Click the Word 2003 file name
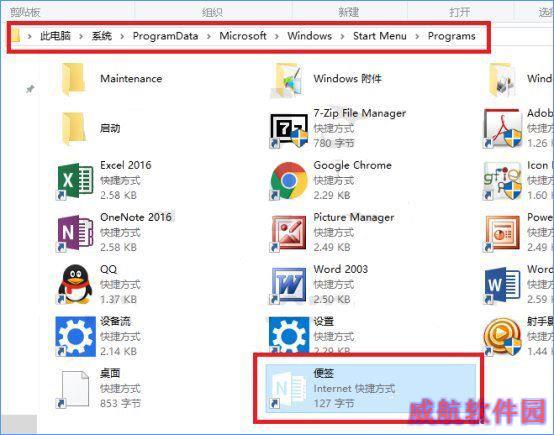Image resolution: width=554 pixels, height=435 pixels. 341,269
